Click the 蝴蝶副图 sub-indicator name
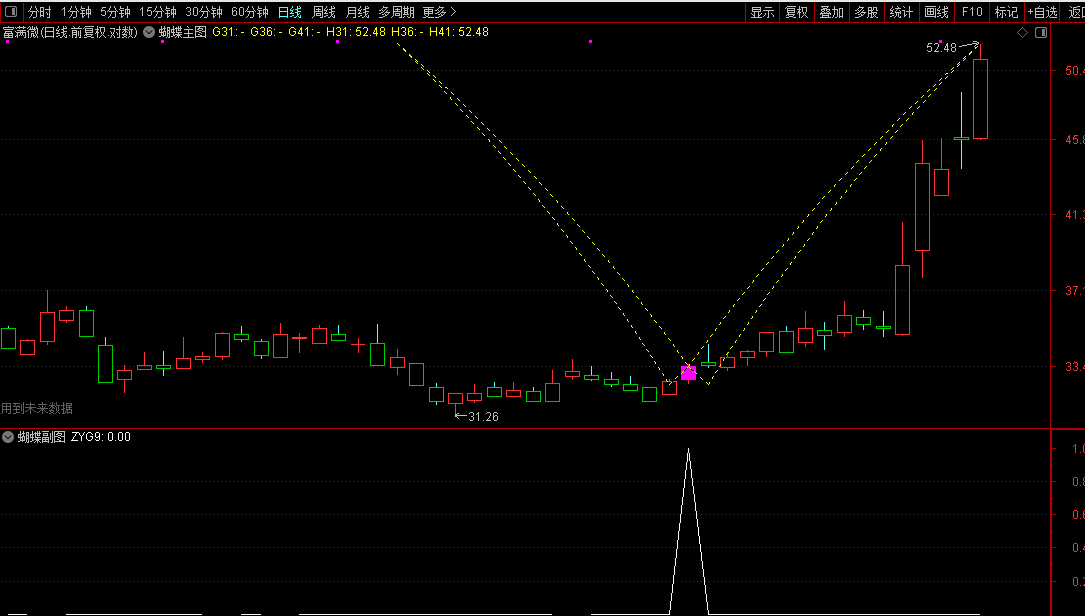The height and width of the screenshot is (616, 1085). coord(42,437)
